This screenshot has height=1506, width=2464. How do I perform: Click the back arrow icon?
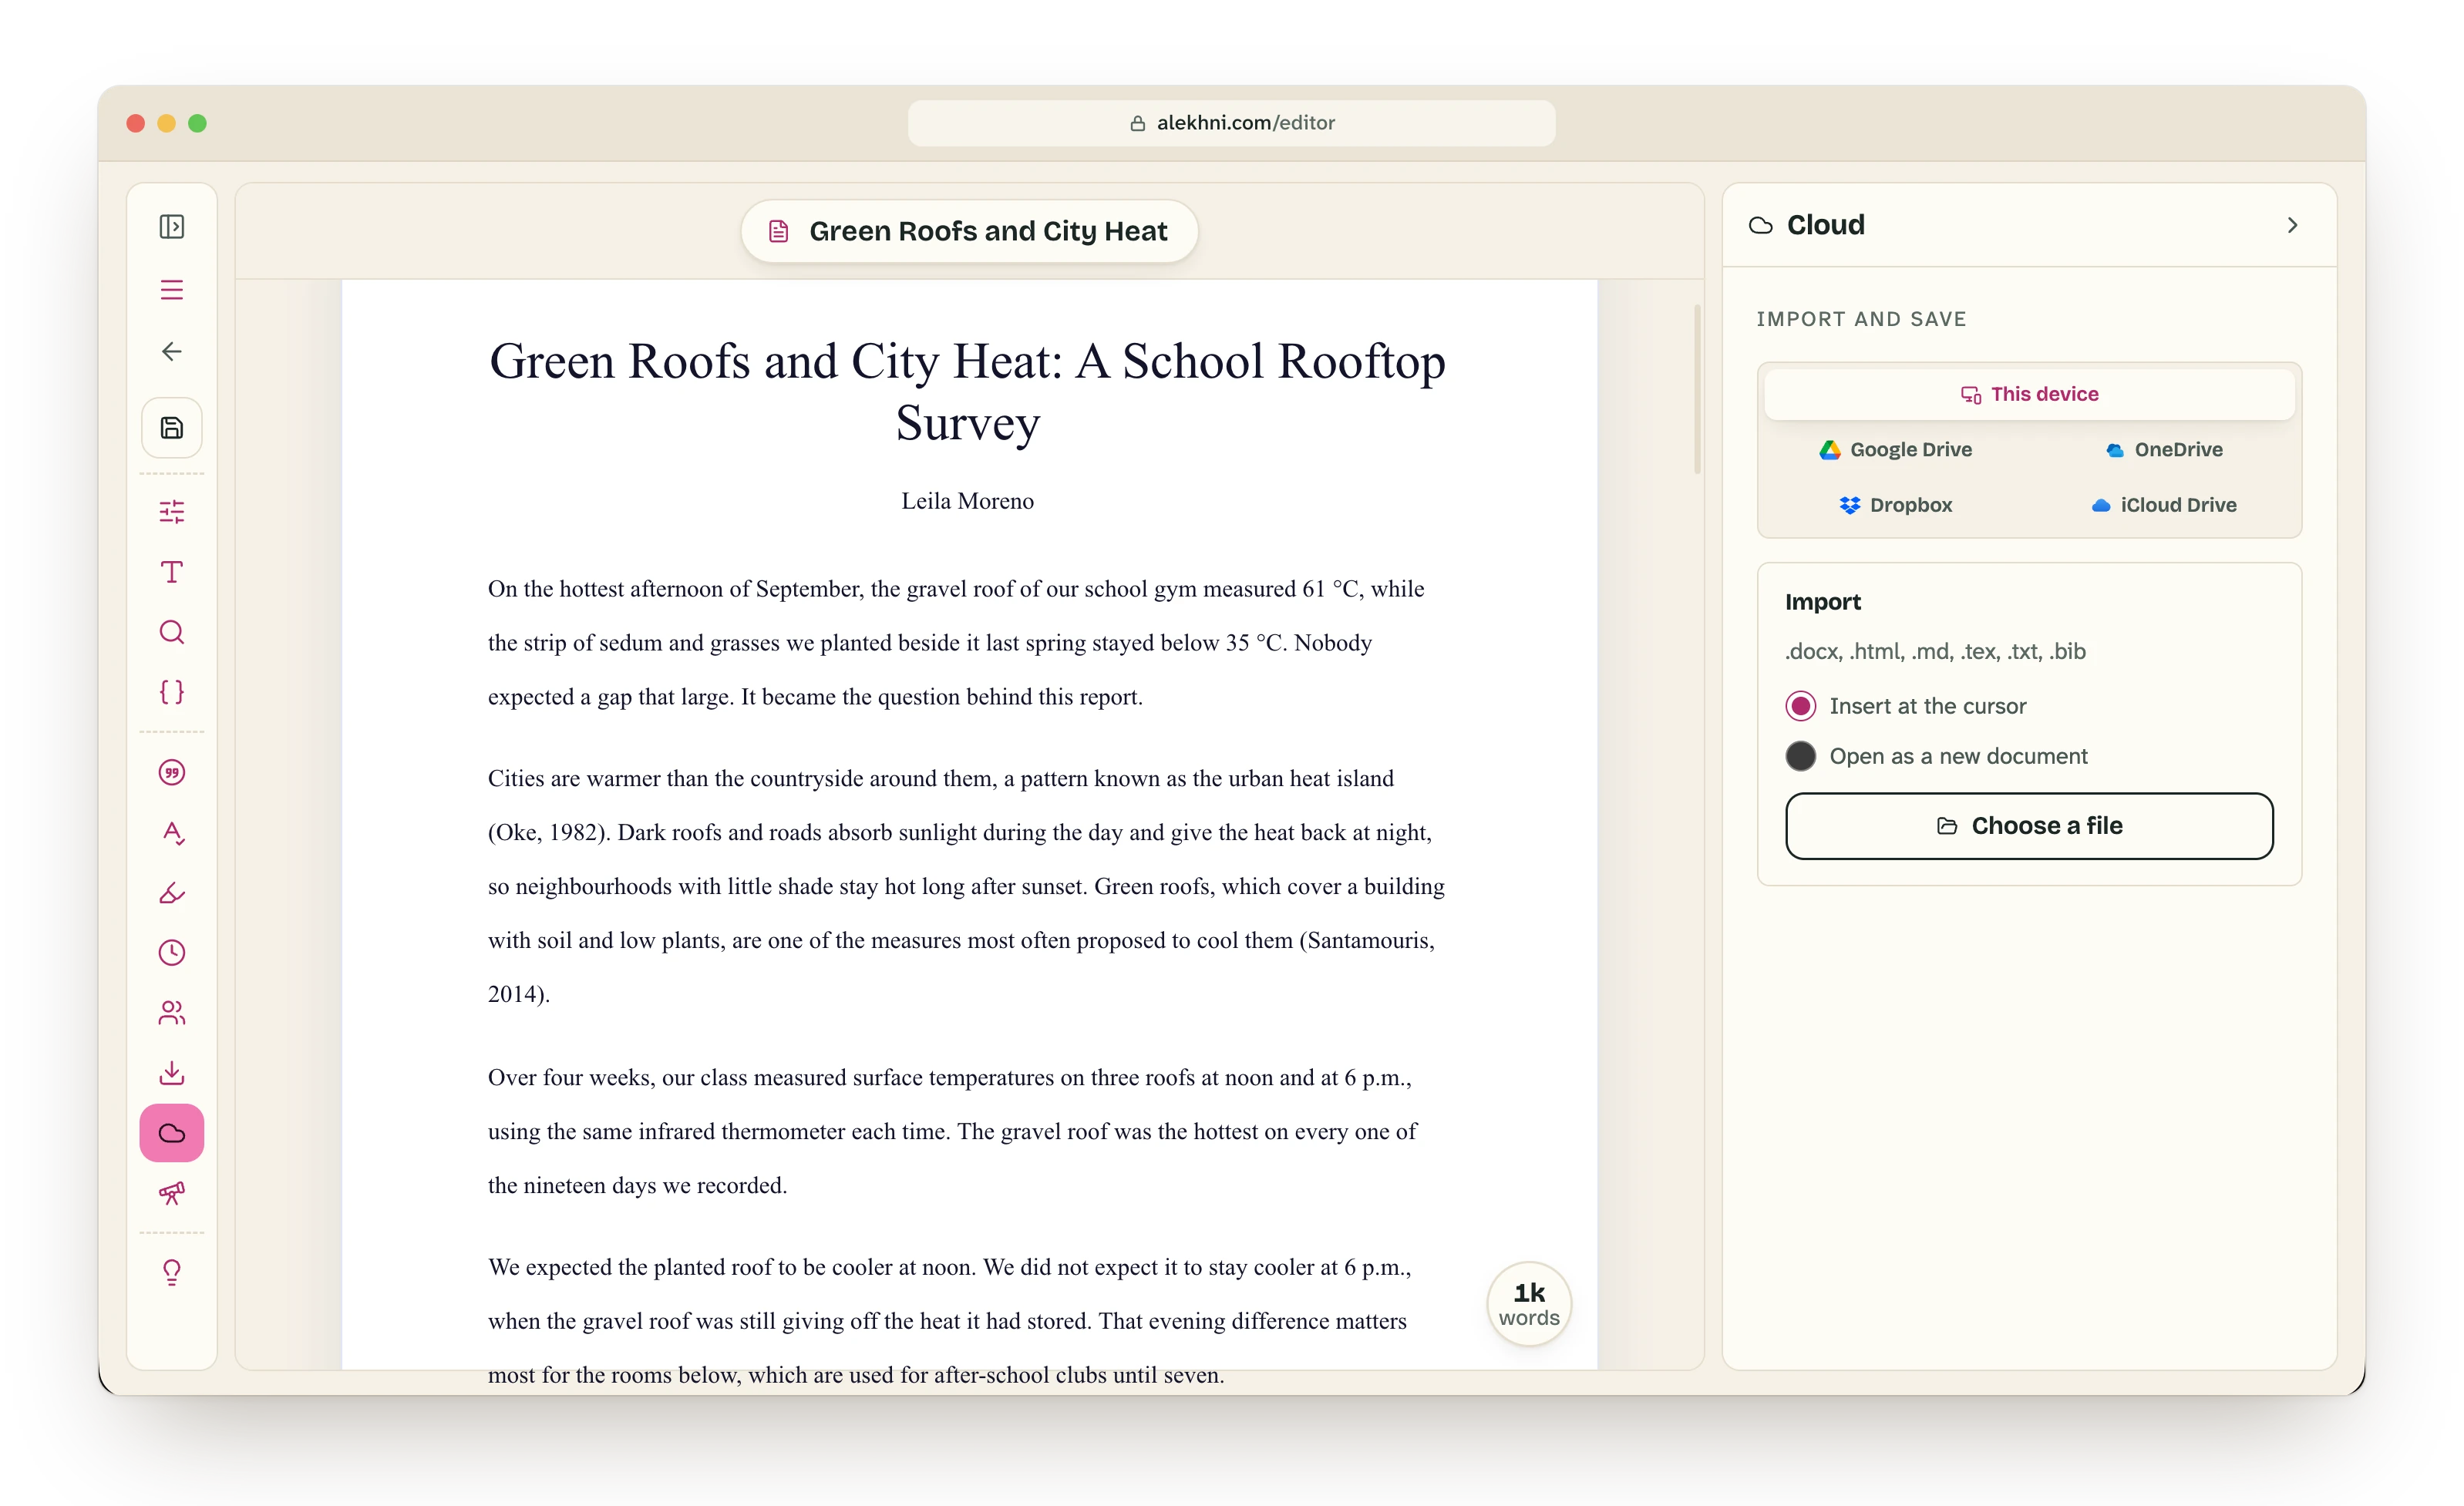coord(172,351)
